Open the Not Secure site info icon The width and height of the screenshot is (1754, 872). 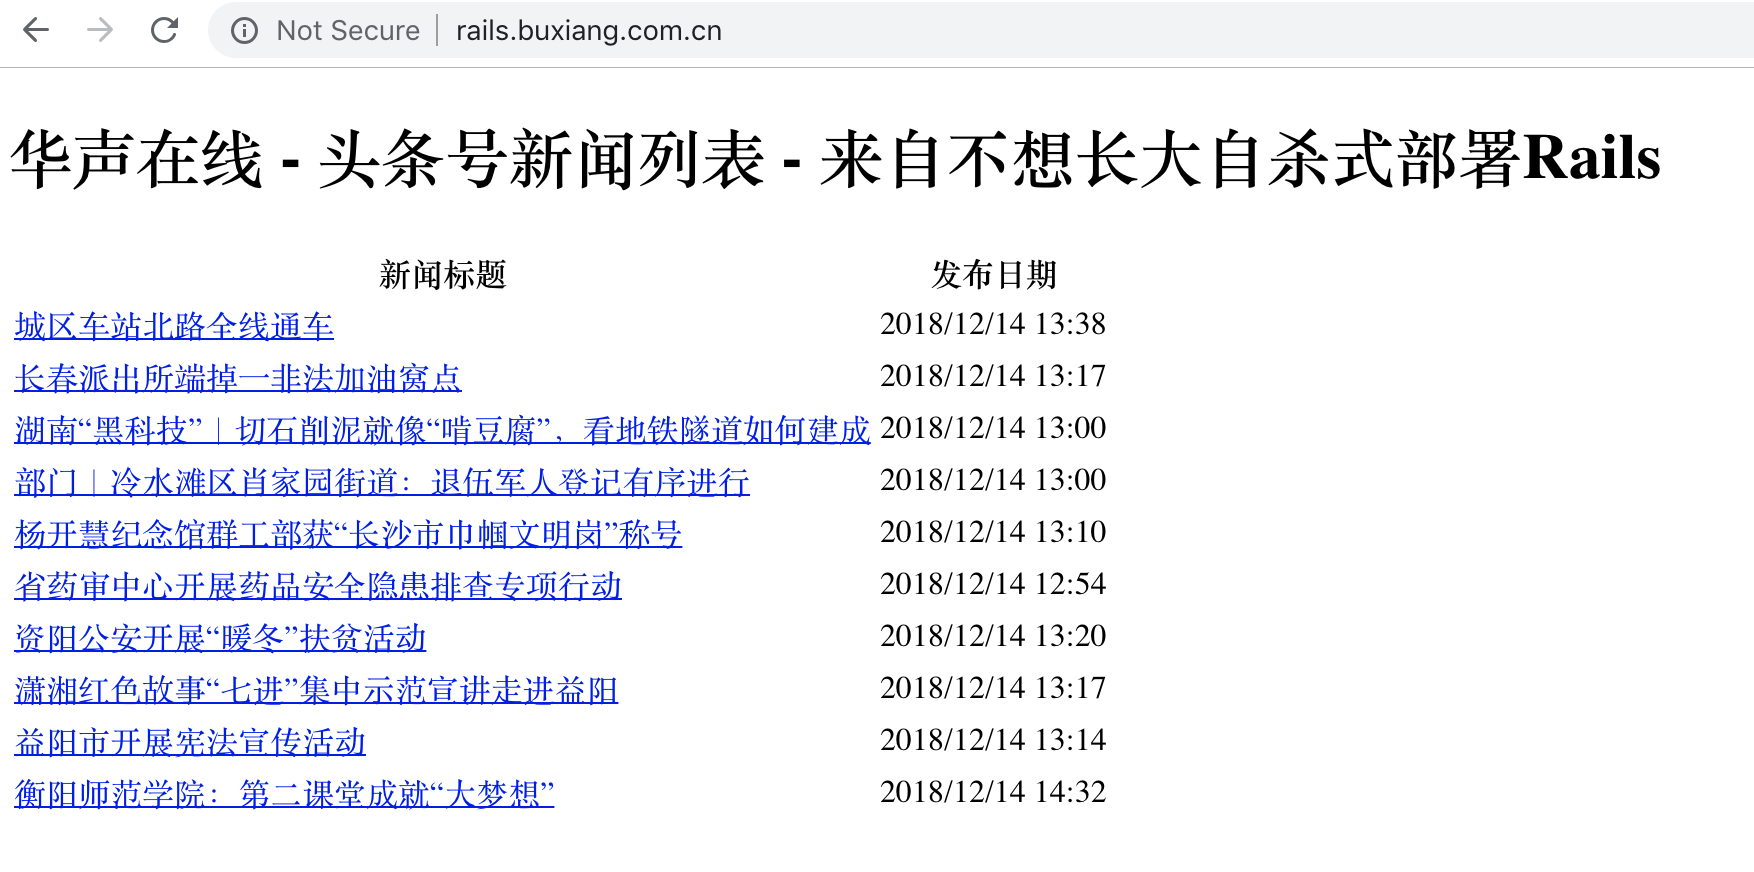point(244,31)
